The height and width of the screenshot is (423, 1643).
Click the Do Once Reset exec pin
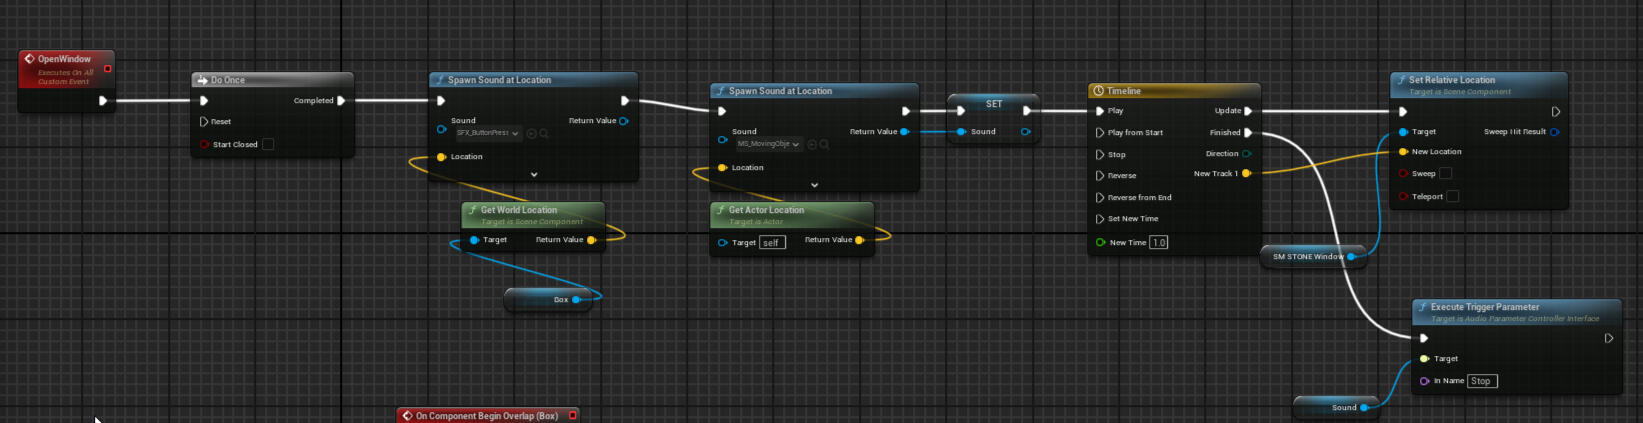click(204, 122)
